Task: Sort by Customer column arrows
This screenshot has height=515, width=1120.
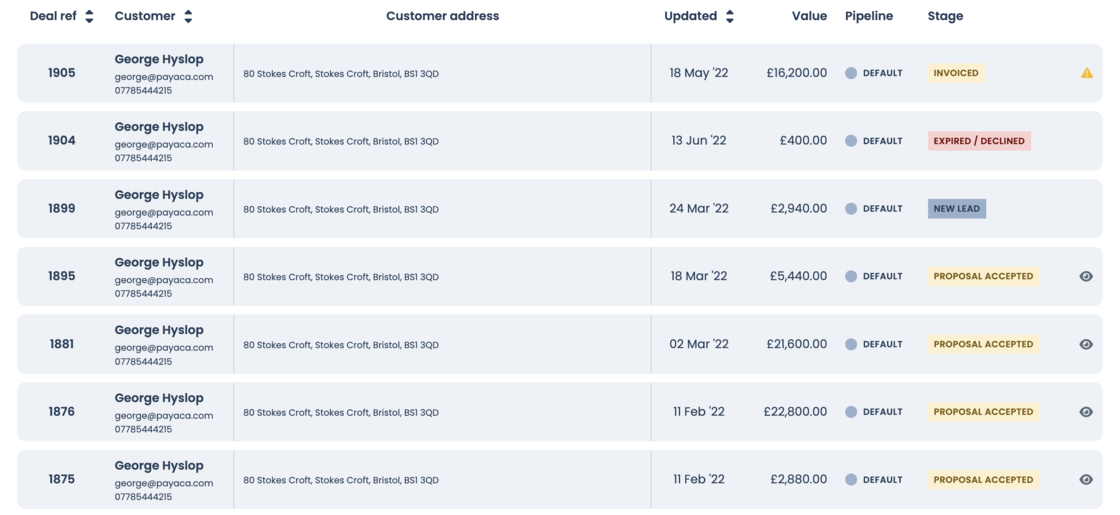Action: pyautogui.click(x=188, y=17)
